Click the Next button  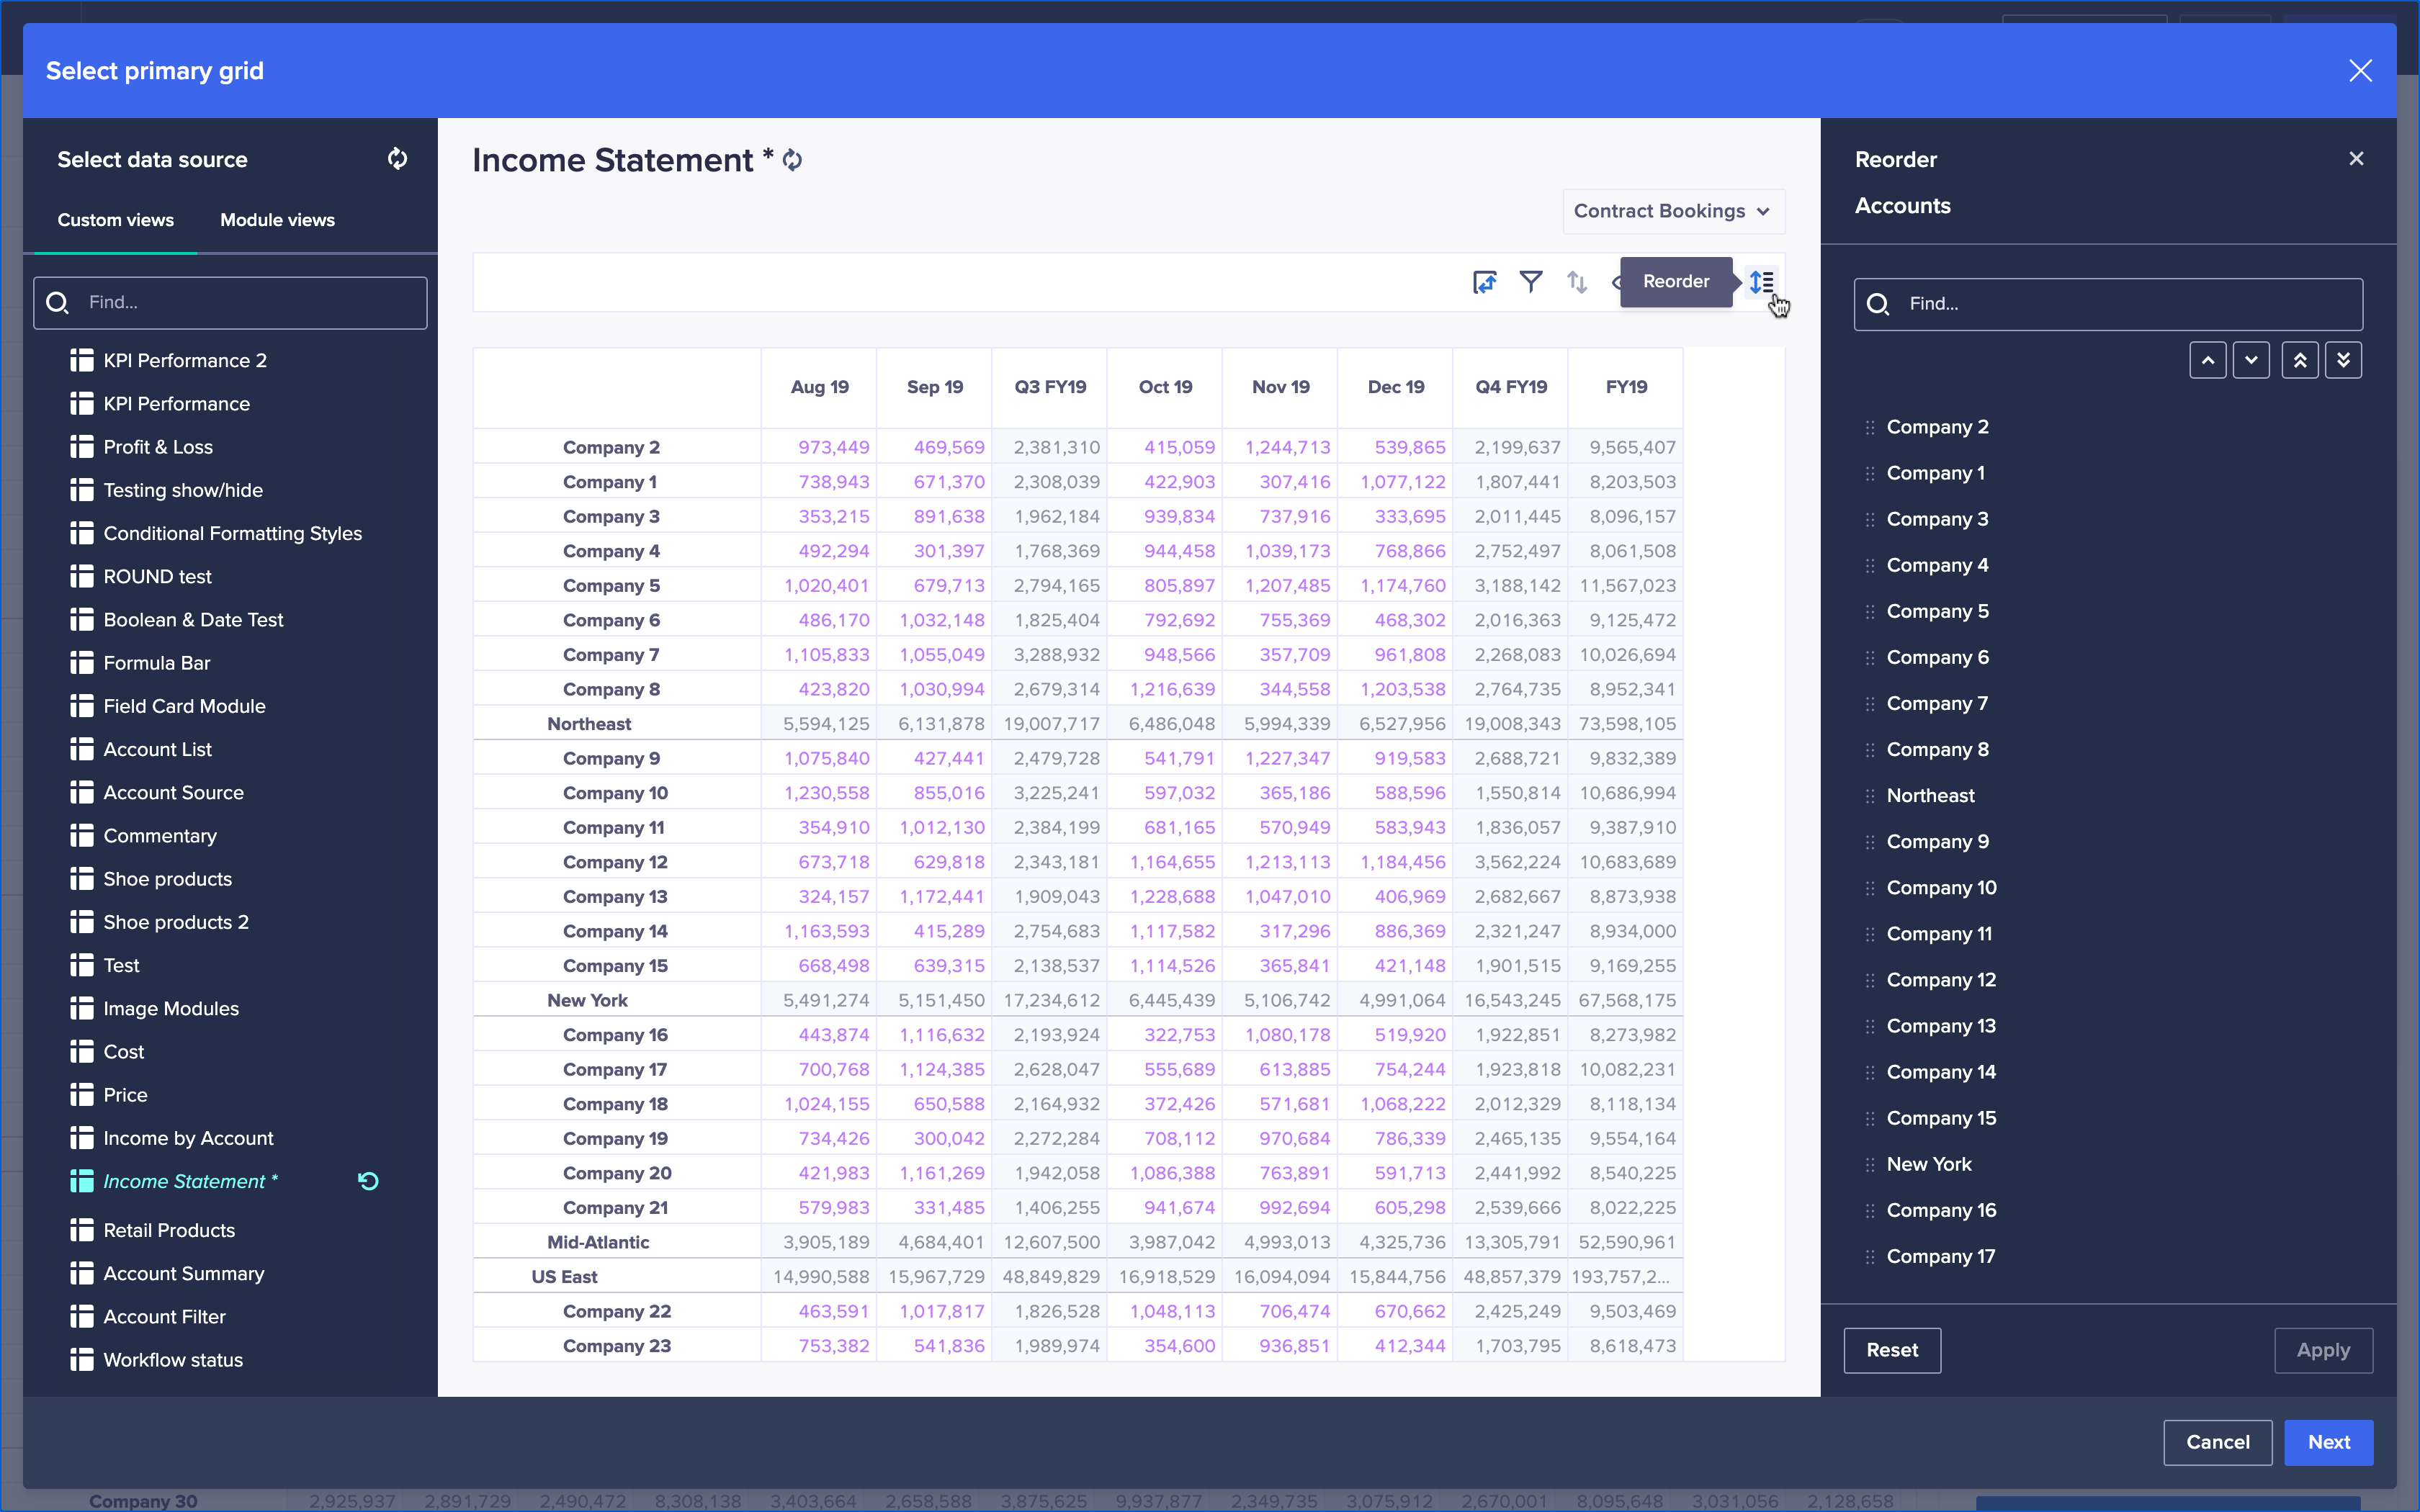[x=2329, y=1442]
